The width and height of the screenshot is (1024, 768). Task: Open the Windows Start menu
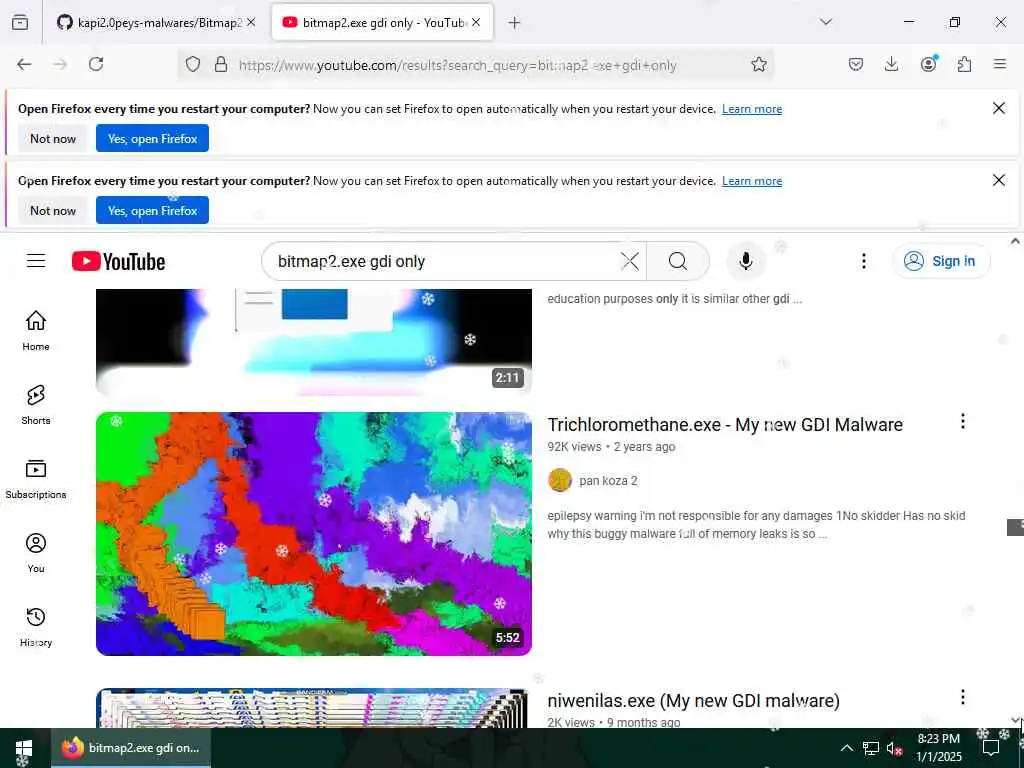pyautogui.click(x=24, y=748)
